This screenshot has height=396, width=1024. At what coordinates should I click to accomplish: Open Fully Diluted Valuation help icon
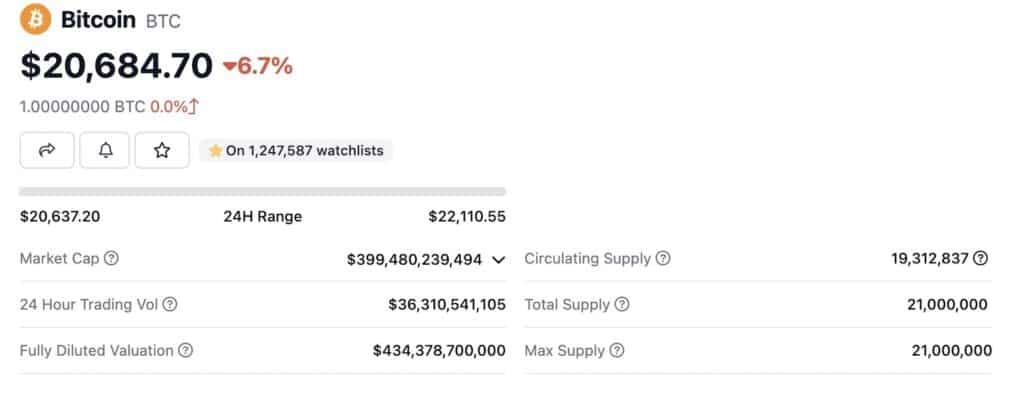(185, 350)
